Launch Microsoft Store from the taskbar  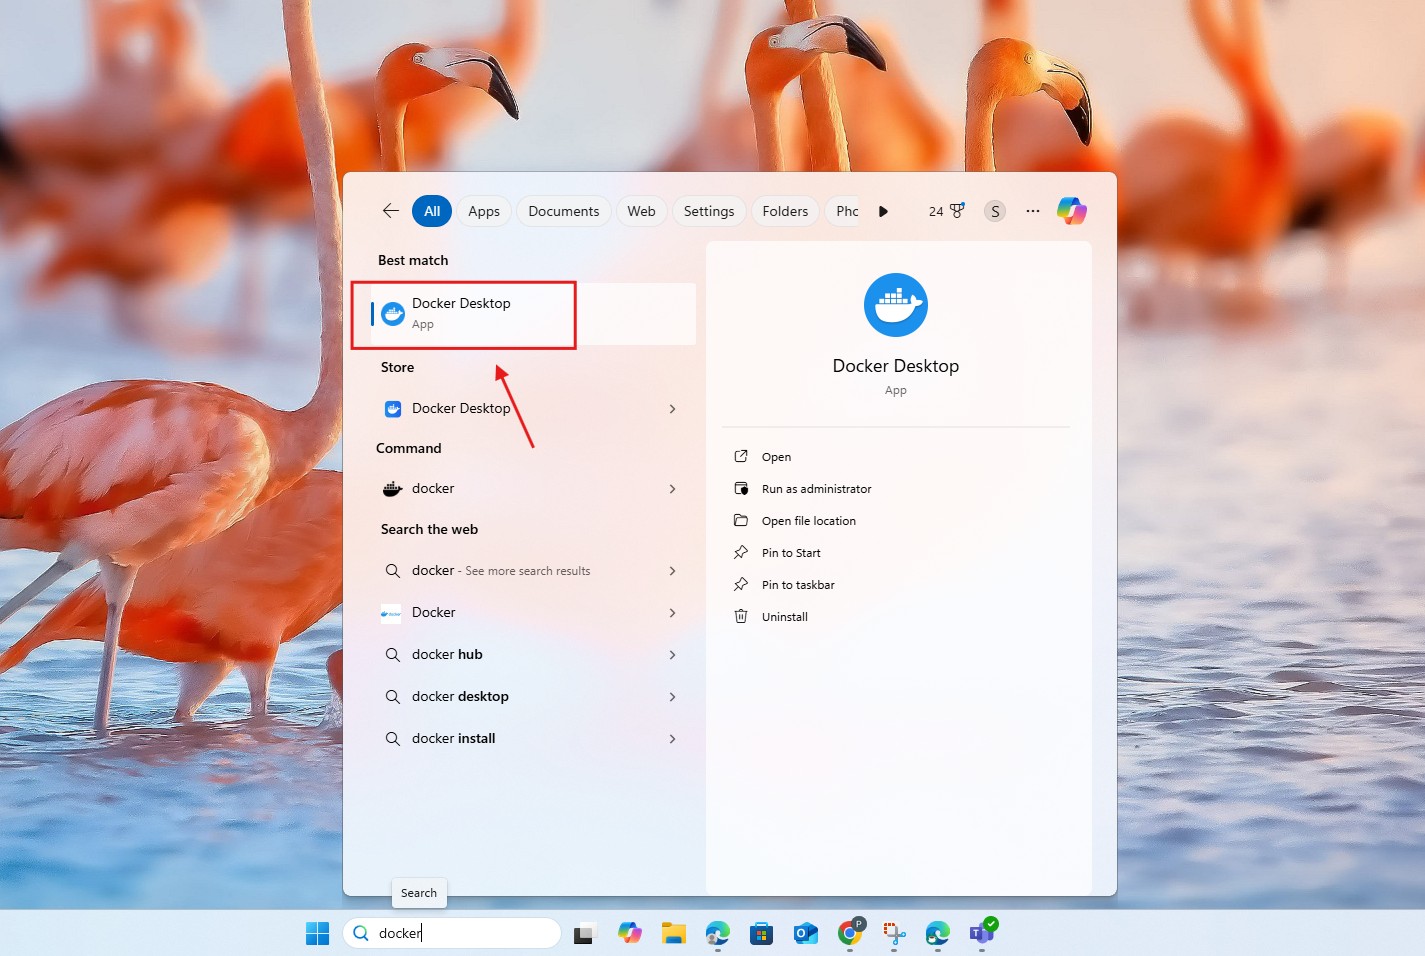(761, 933)
